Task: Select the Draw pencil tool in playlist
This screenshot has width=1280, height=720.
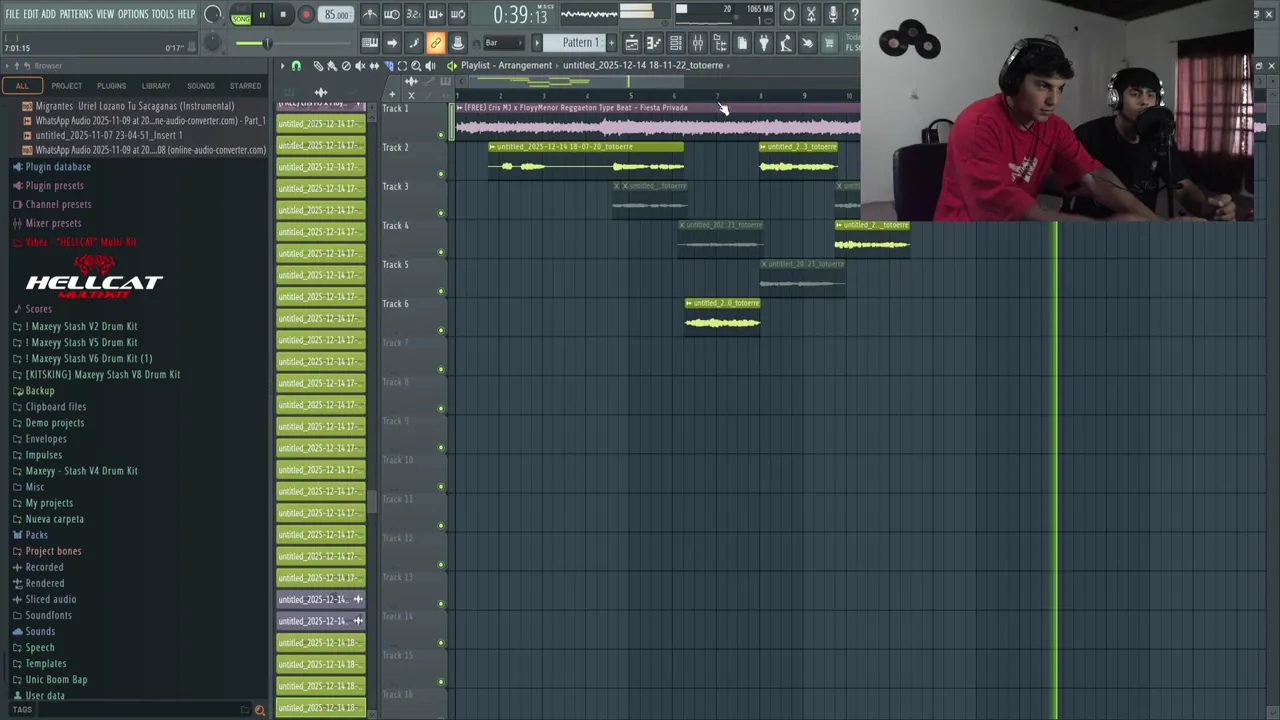Action: [x=318, y=66]
